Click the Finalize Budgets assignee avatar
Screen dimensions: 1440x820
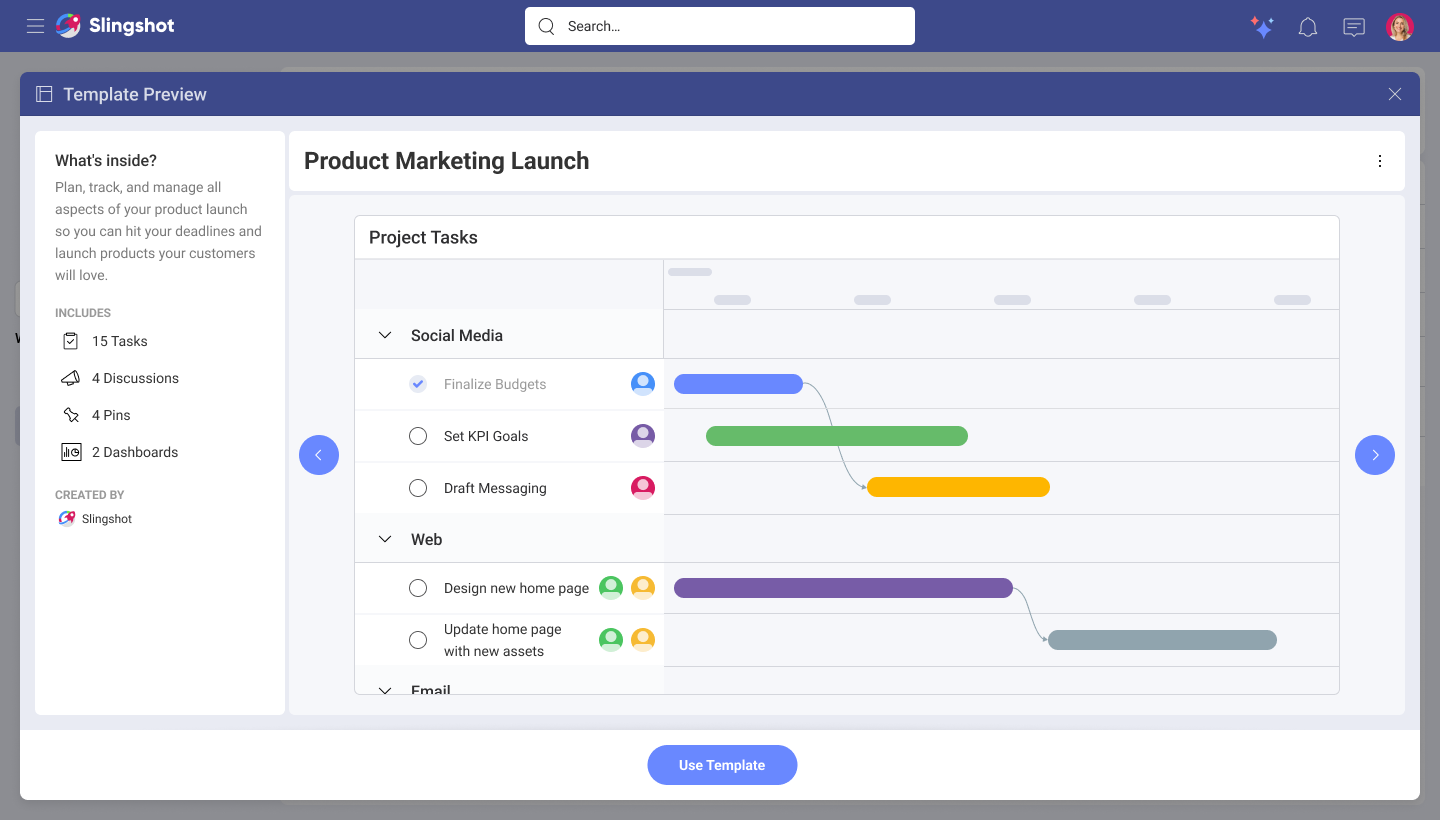(643, 384)
